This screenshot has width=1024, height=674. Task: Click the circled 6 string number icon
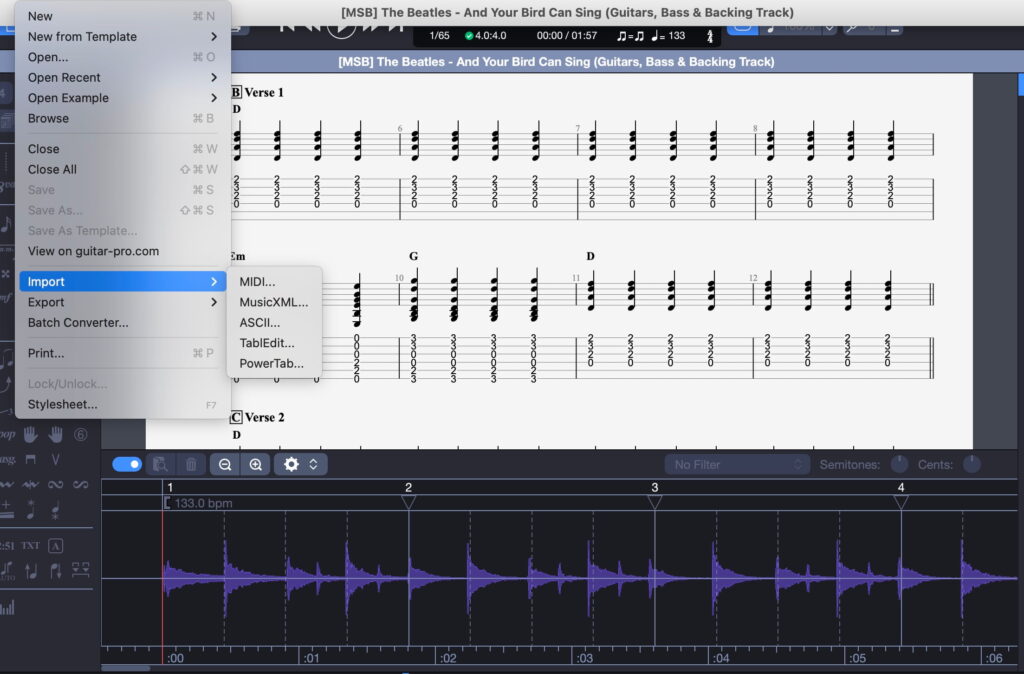tap(80, 434)
